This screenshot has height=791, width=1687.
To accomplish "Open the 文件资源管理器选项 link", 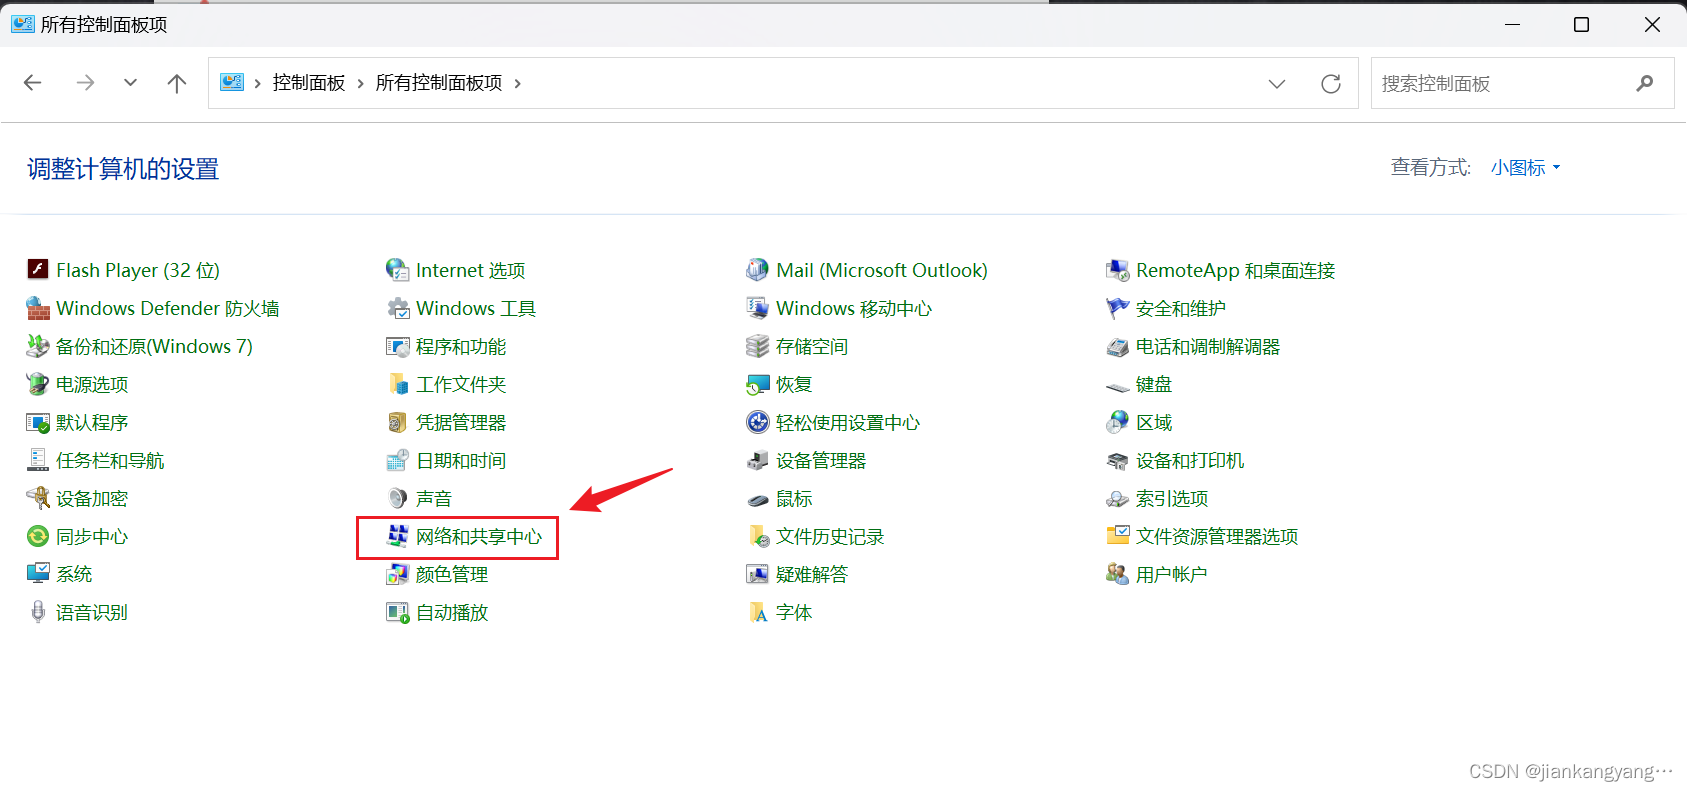I will click(x=1217, y=536).
